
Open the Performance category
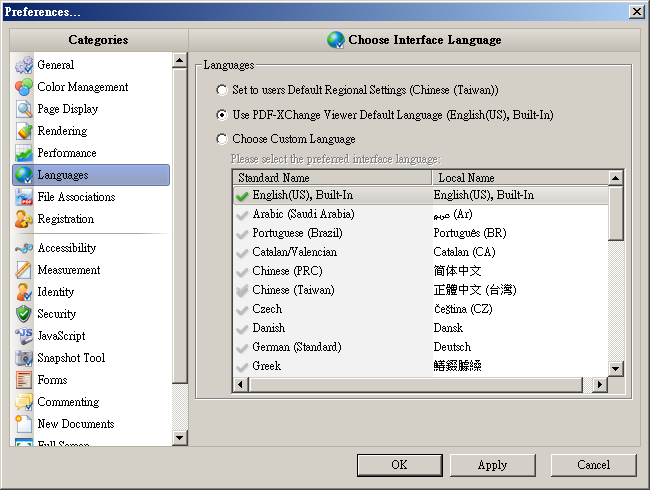pos(91,153)
